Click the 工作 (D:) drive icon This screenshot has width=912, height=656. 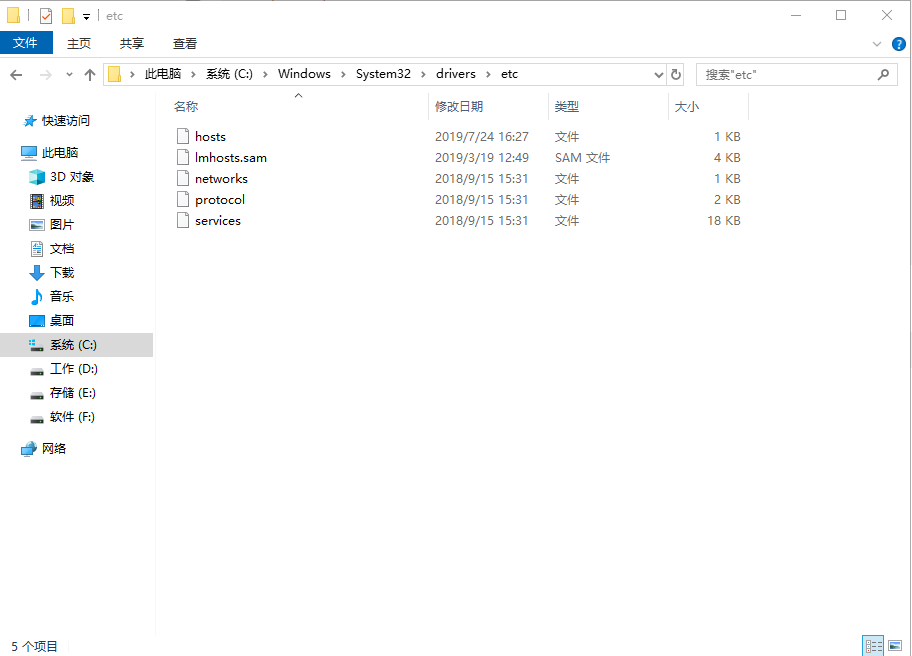click(x=37, y=371)
